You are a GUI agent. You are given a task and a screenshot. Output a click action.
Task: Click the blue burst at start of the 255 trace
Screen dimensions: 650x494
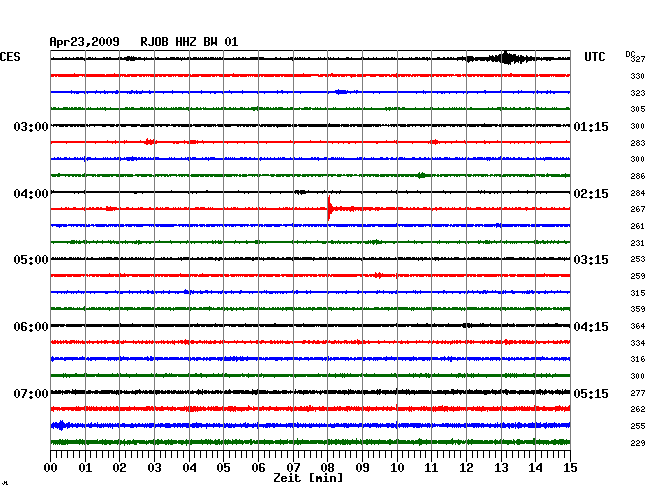click(x=60, y=425)
